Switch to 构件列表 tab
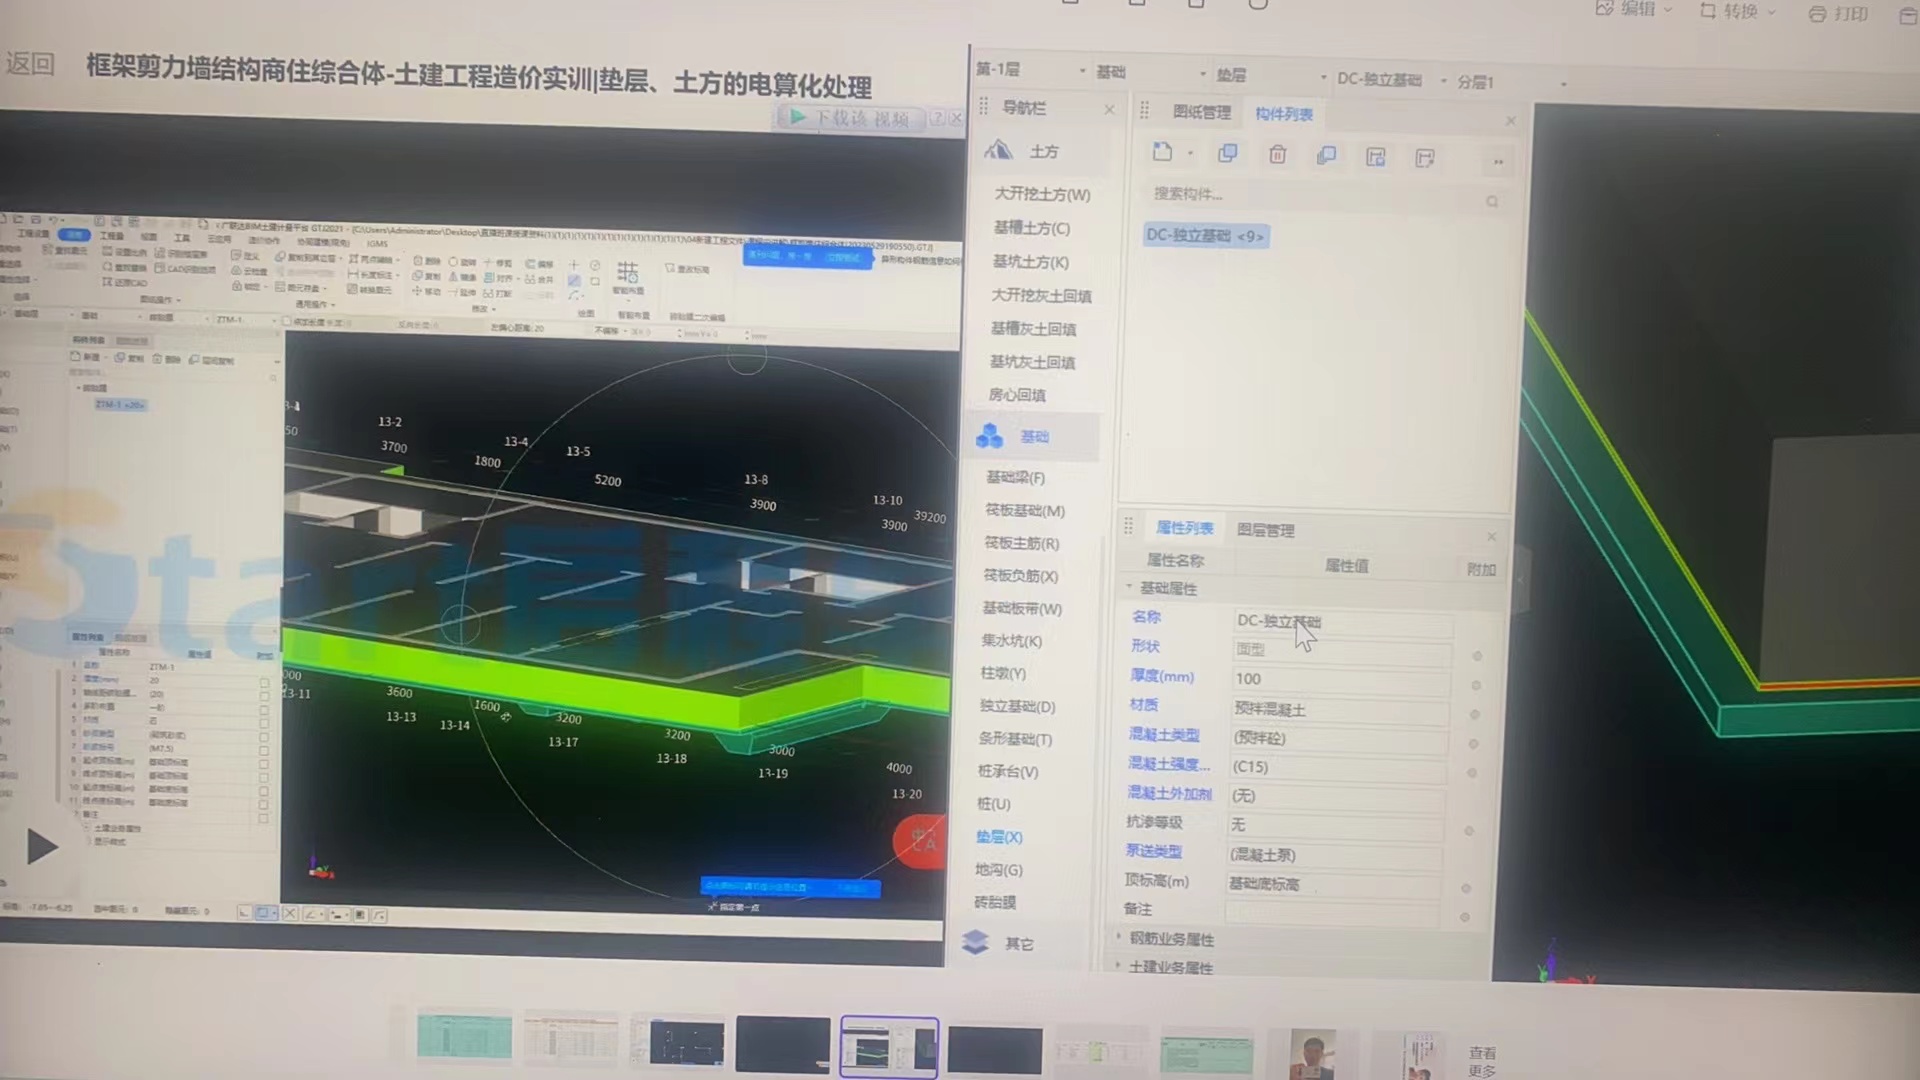1920x1080 pixels. (x=1286, y=115)
